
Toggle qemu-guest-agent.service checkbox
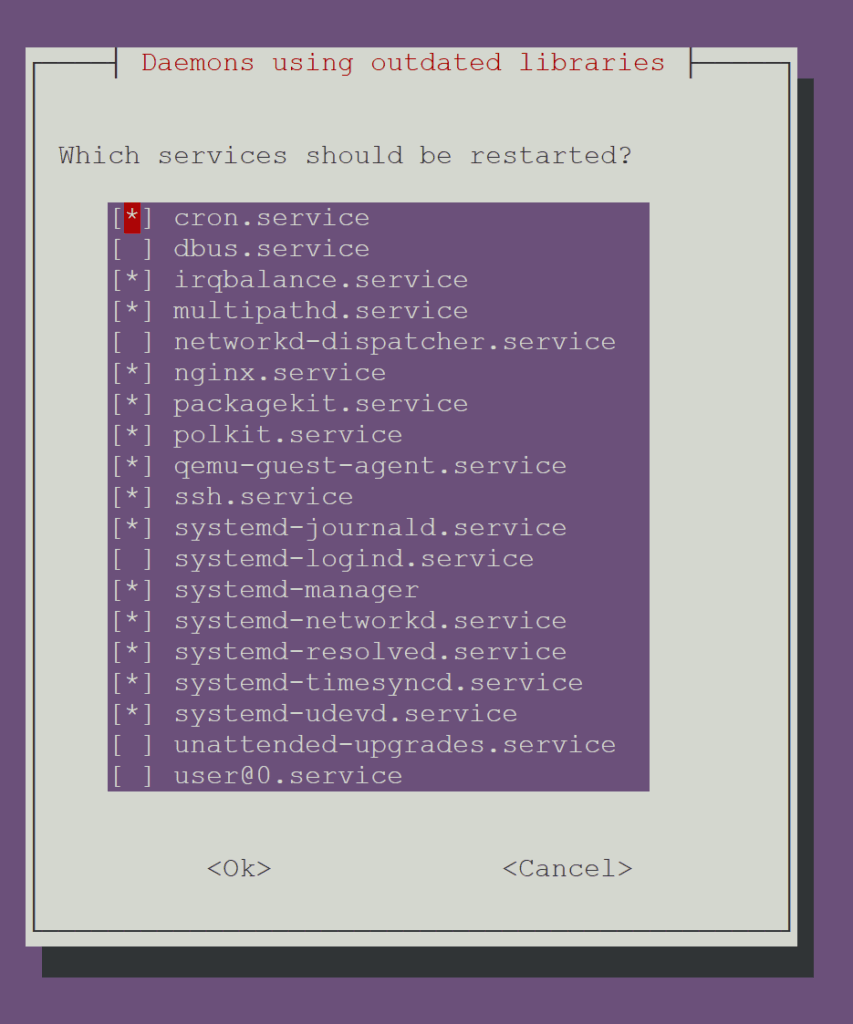(x=132, y=466)
